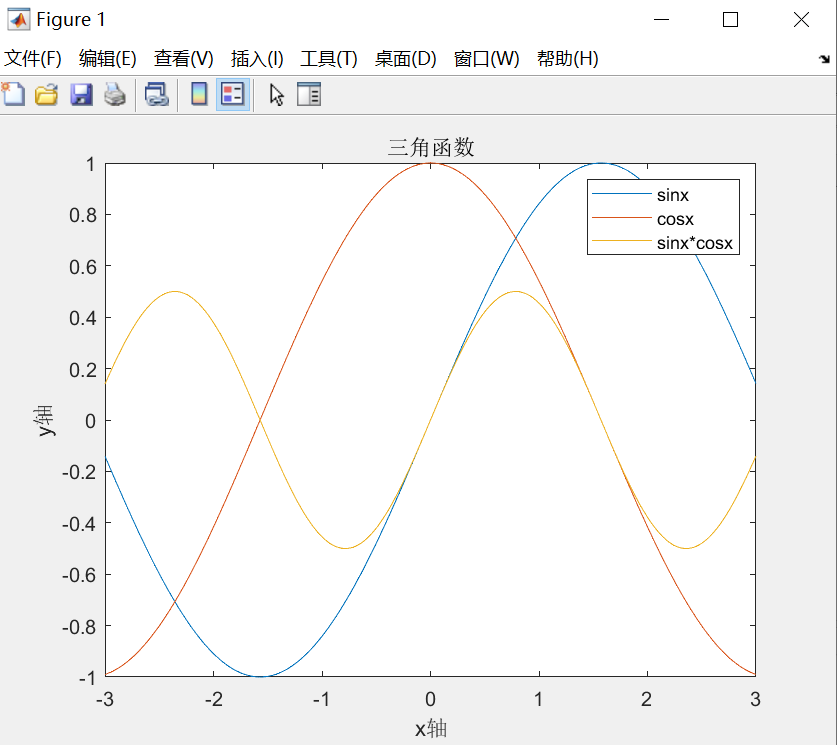Select the Link Plot chain icon
Screen dimensions: 837x745
tap(156, 94)
